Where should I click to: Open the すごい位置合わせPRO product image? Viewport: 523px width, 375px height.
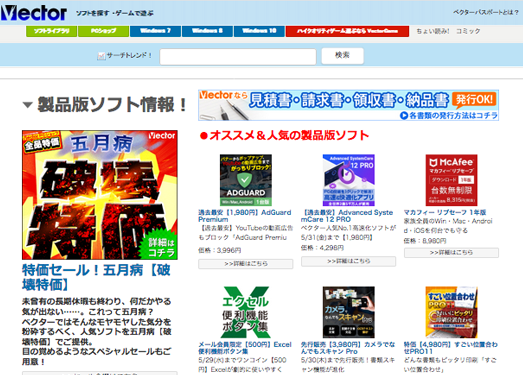pyautogui.click(x=451, y=312)
